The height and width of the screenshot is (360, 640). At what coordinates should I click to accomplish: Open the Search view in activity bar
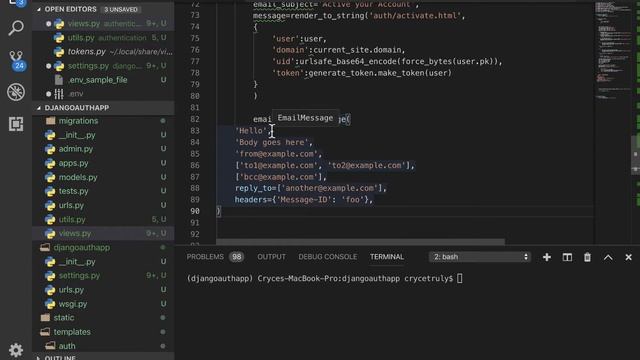click(16, 28)
